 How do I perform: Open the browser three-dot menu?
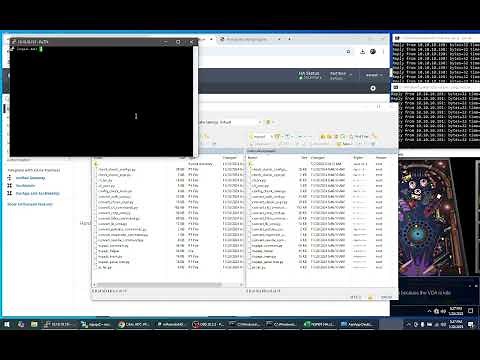[x=384, y=52]
